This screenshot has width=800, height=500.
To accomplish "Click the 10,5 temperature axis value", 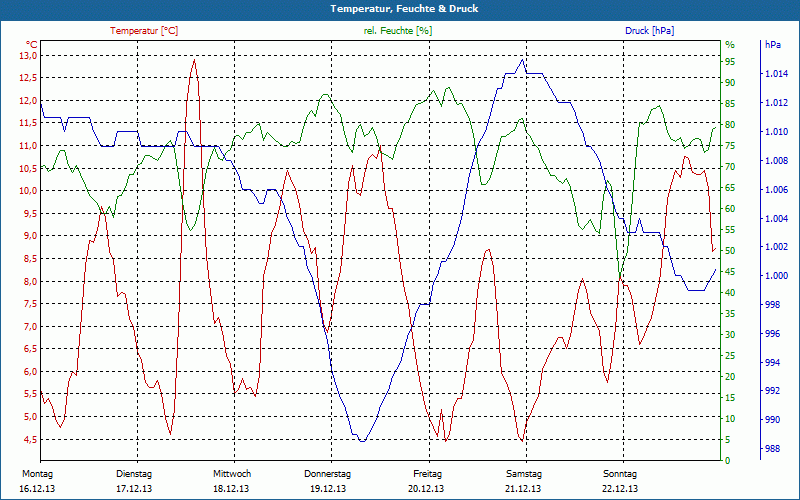I will [29, 168].
